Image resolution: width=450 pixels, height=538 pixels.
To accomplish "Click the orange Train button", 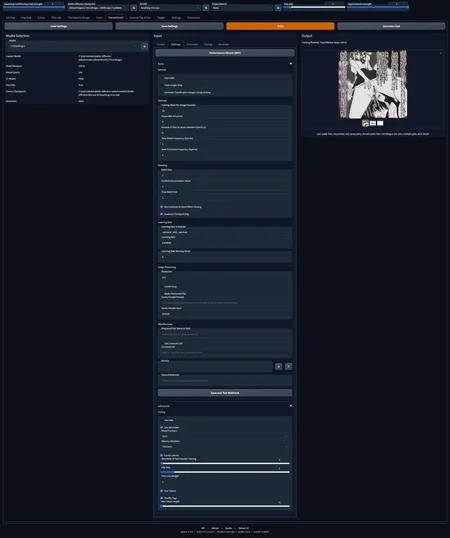I will (280, 26).
